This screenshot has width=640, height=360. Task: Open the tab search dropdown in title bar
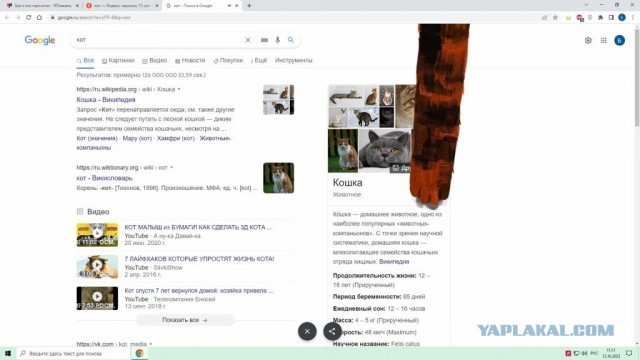pos(587,5)
